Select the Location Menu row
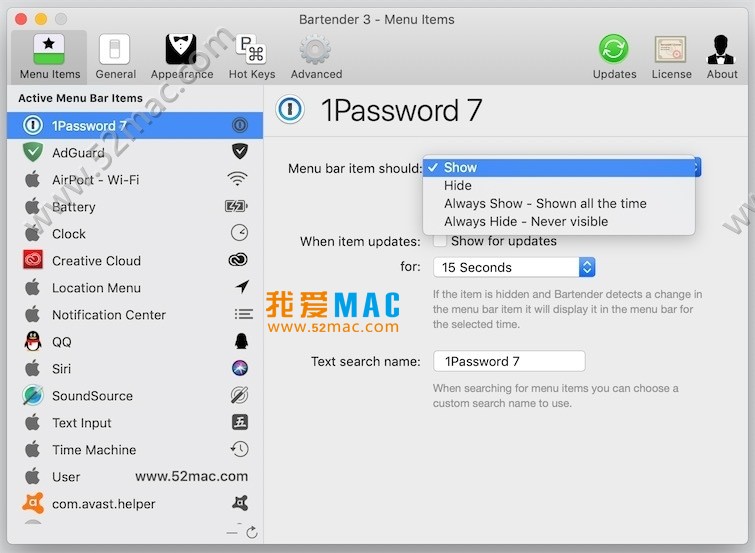The image size is (755, 553). coord(135,288)
